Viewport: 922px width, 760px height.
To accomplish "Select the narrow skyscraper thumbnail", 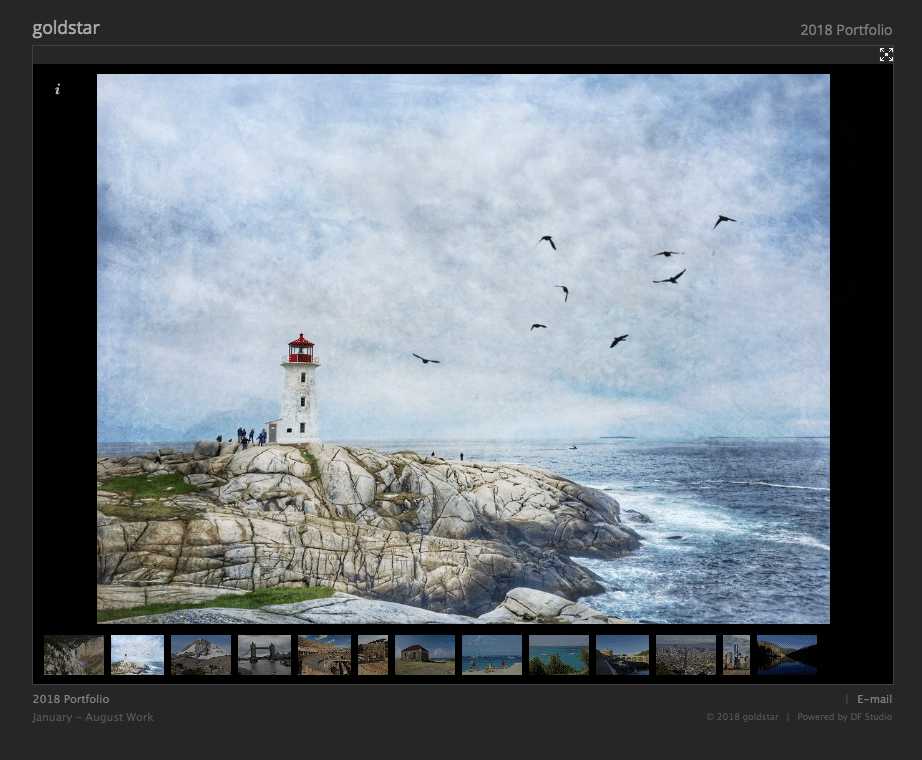I will coord(736,655).
